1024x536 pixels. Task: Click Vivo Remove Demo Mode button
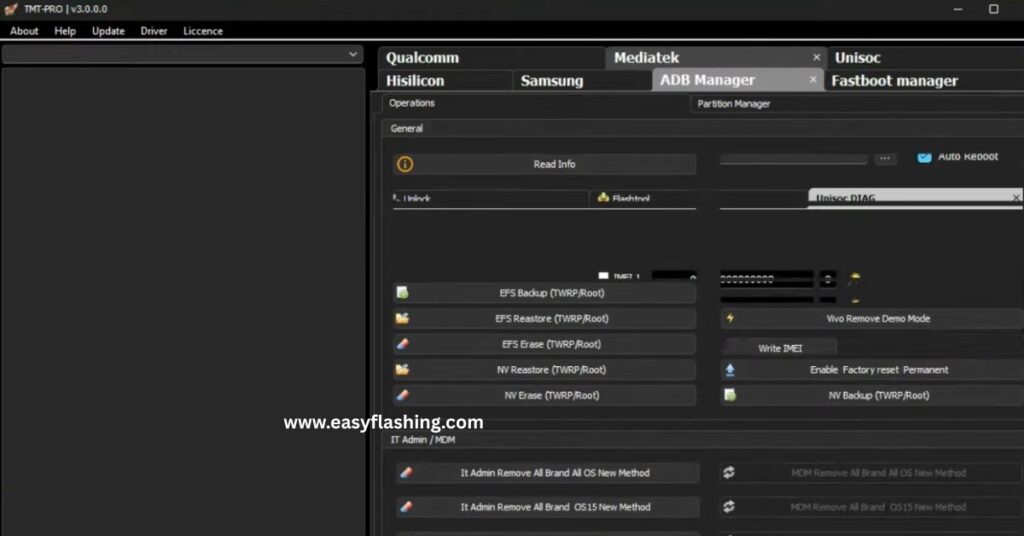(872, 319)
